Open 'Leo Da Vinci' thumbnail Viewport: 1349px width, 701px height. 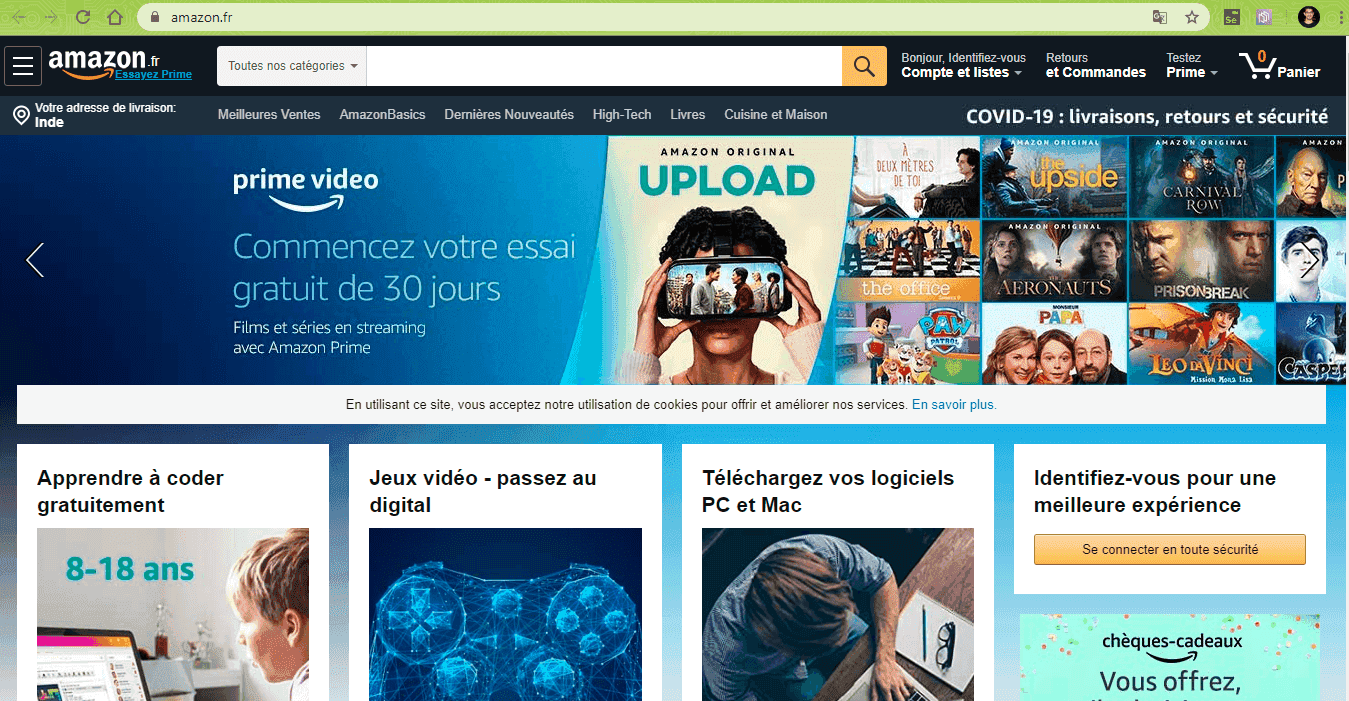1202,344
